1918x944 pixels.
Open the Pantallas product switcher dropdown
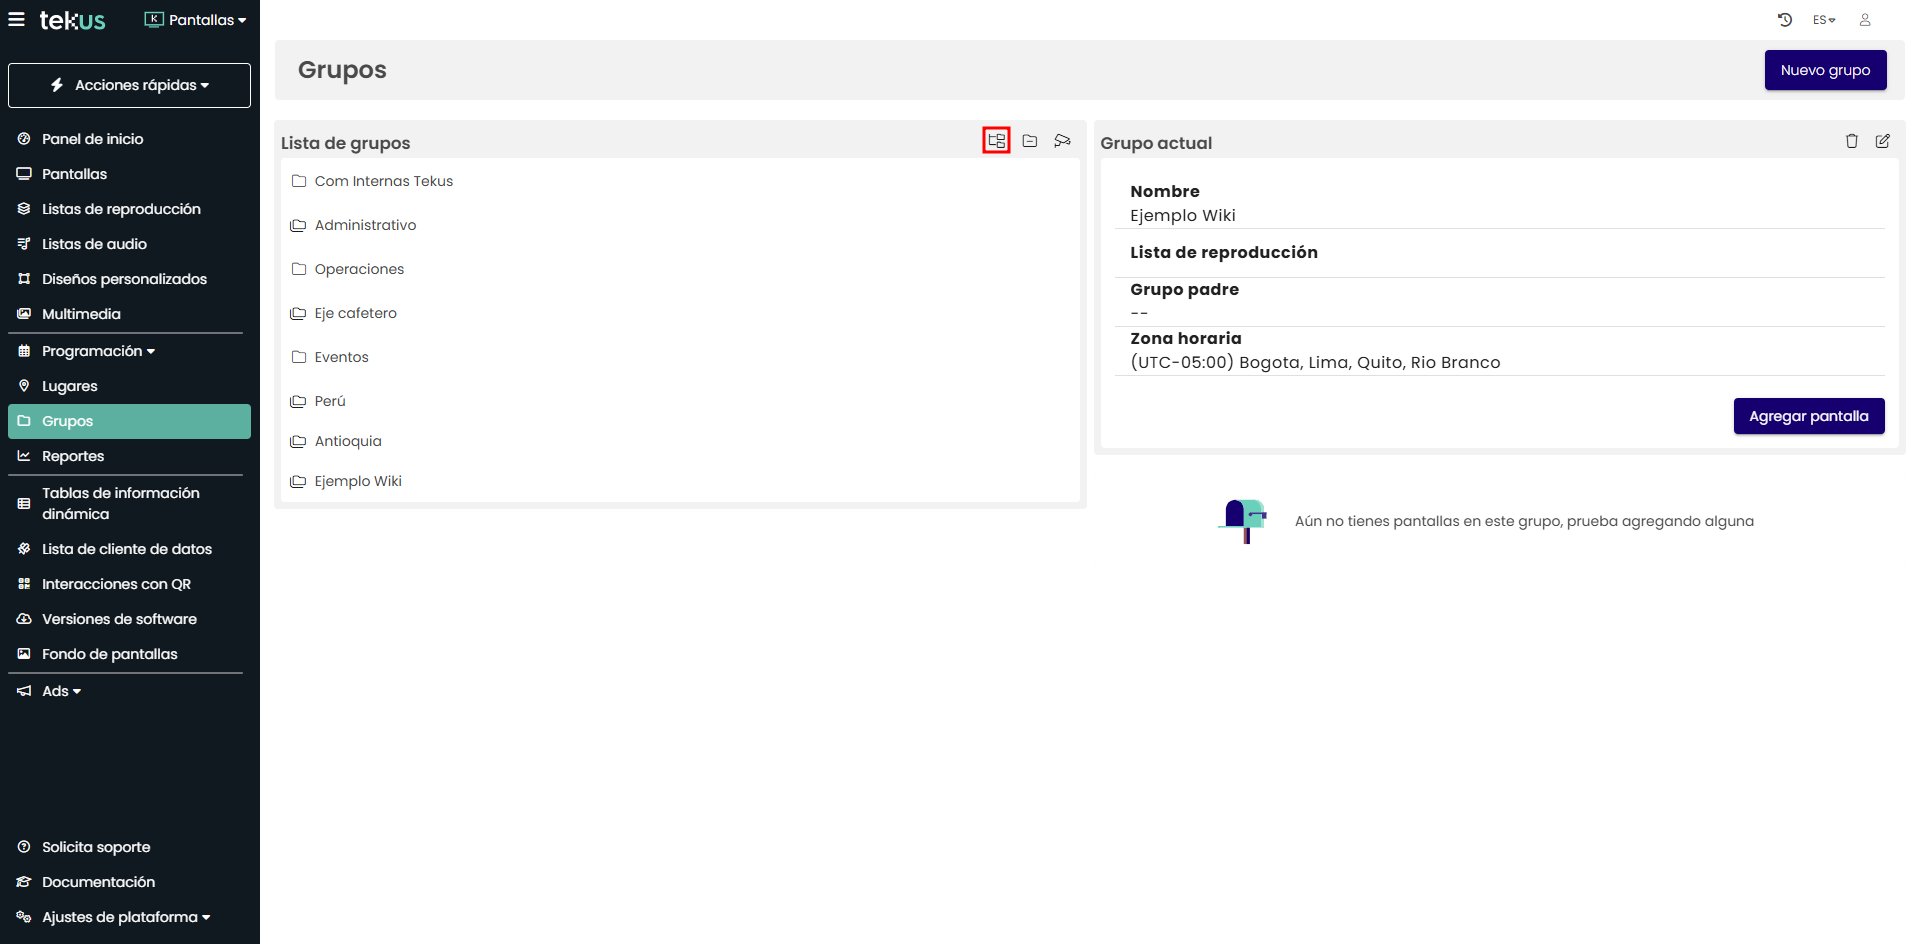pyautogui.click(x=196, y=20)
